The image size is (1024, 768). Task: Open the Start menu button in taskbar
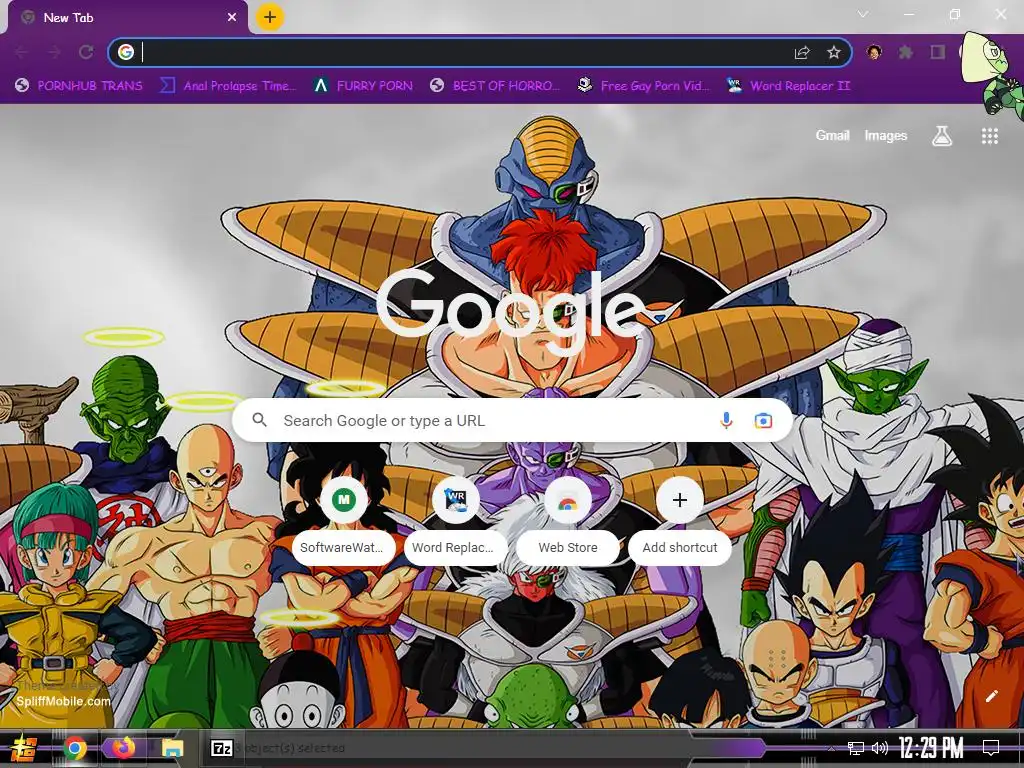(24, 748)
